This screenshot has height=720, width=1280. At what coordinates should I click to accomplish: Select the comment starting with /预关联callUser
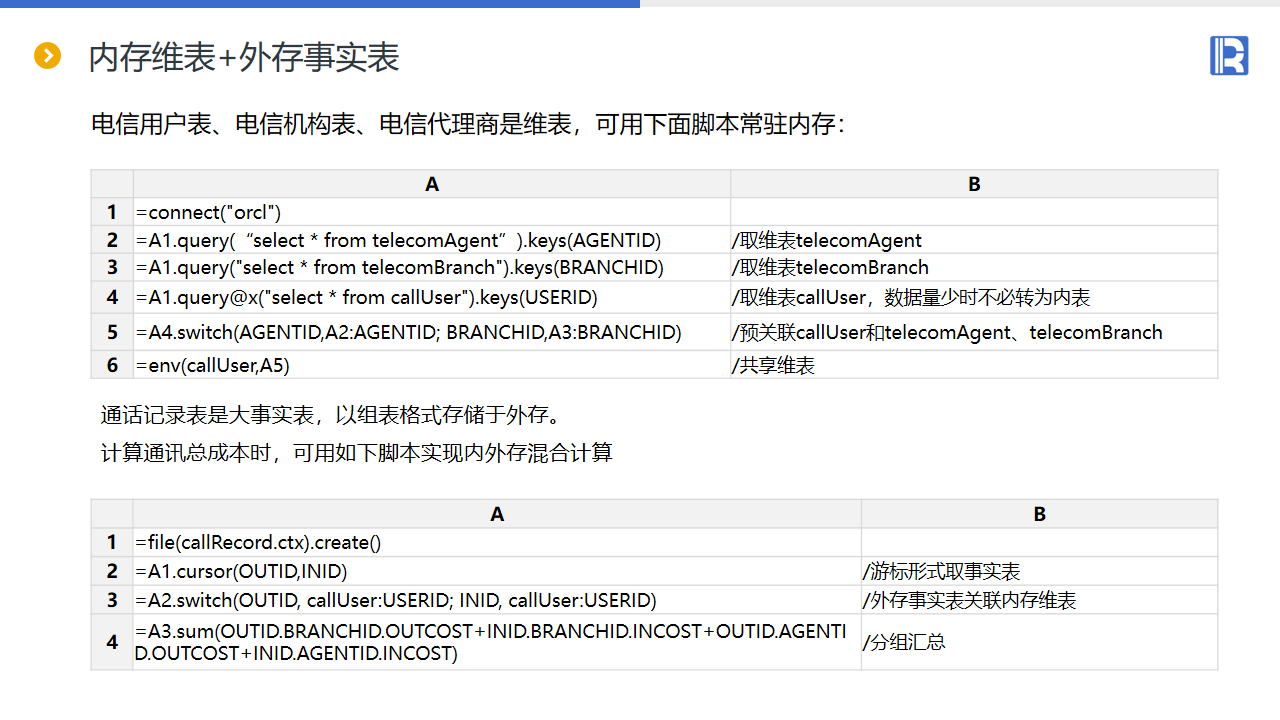pyautogui.click(x=948, y=332)
